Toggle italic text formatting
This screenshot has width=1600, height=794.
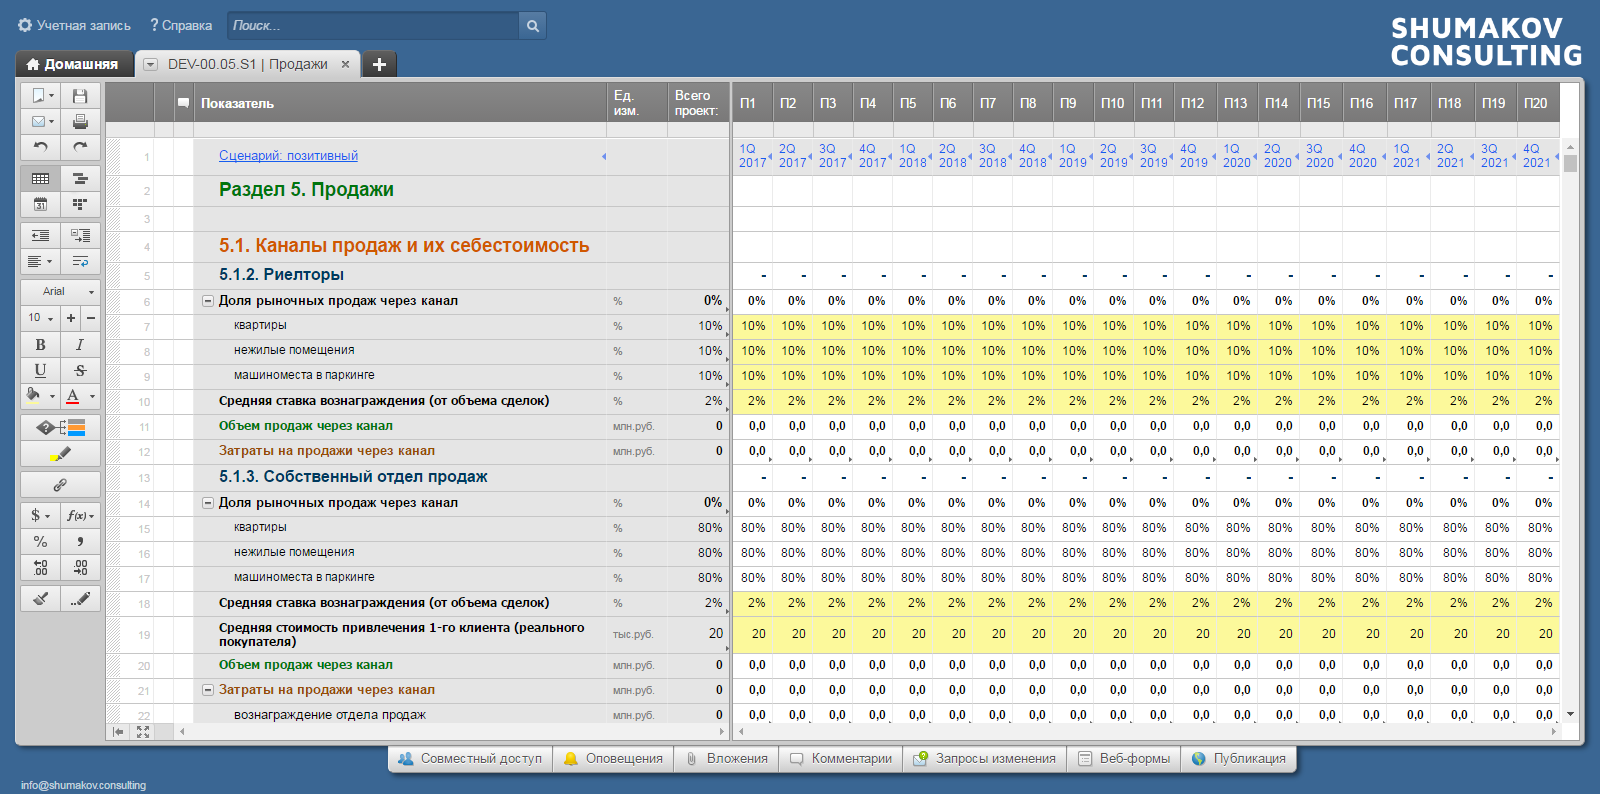coord(80,344)
